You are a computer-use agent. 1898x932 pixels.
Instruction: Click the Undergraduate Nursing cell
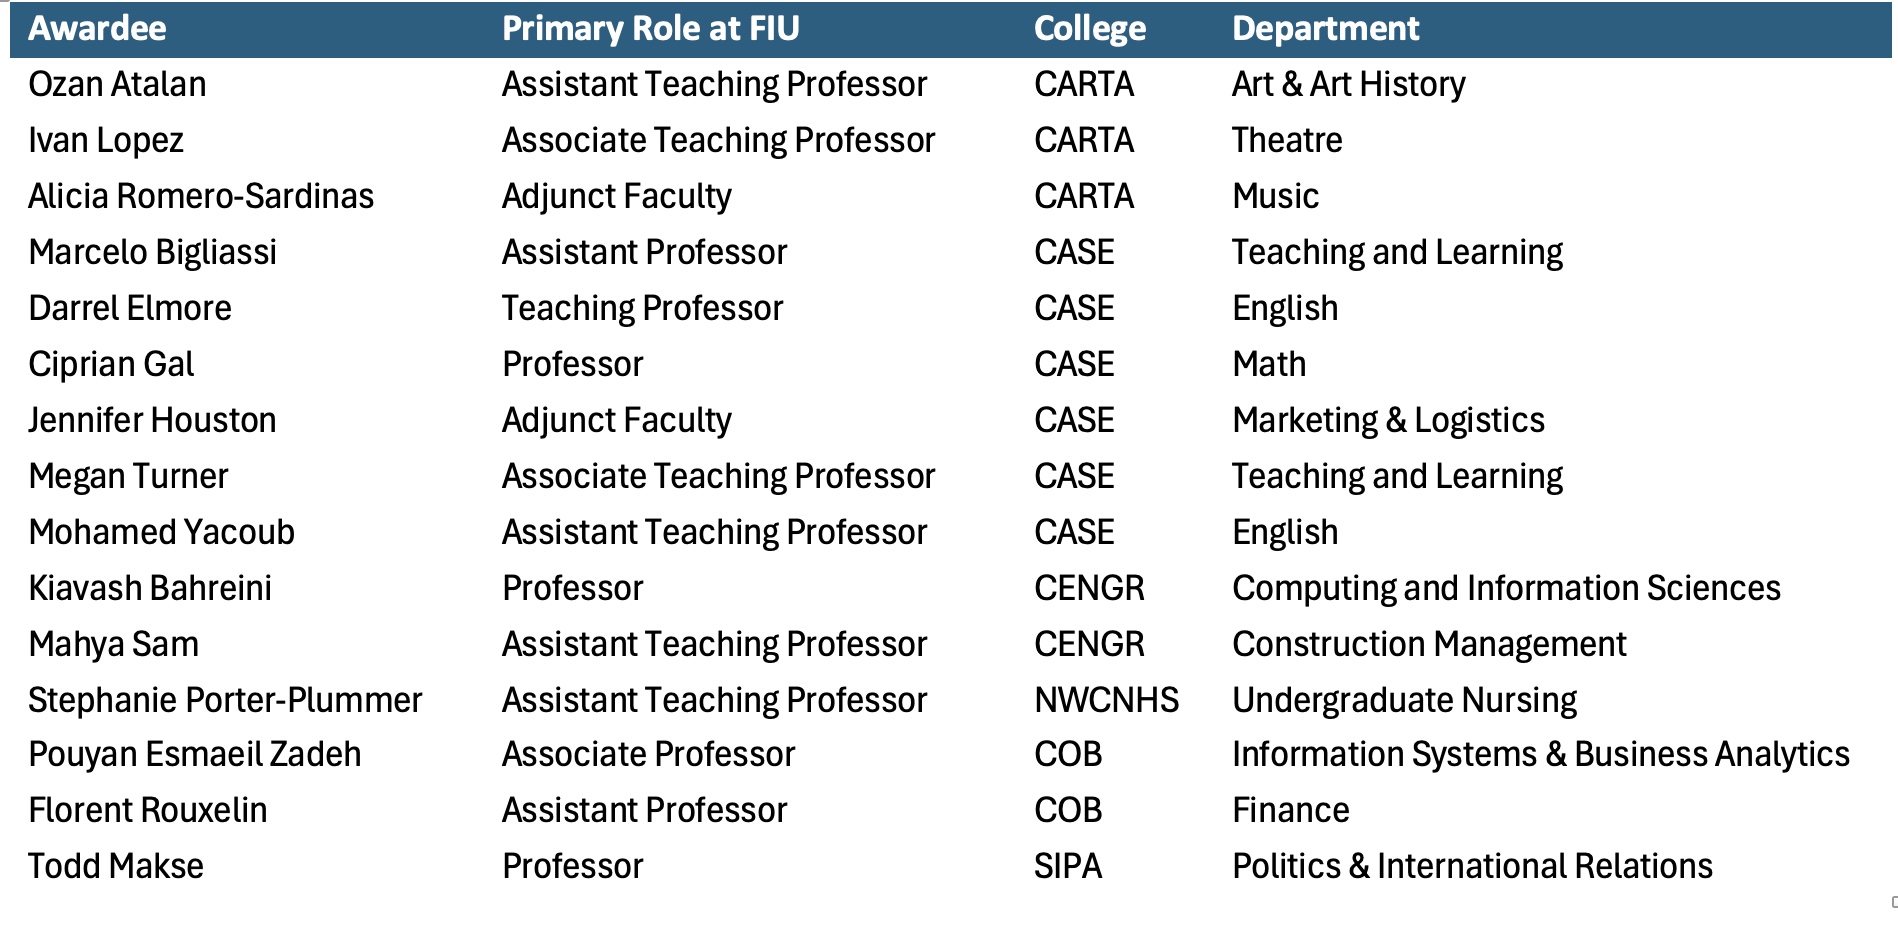click(1404, 701)
